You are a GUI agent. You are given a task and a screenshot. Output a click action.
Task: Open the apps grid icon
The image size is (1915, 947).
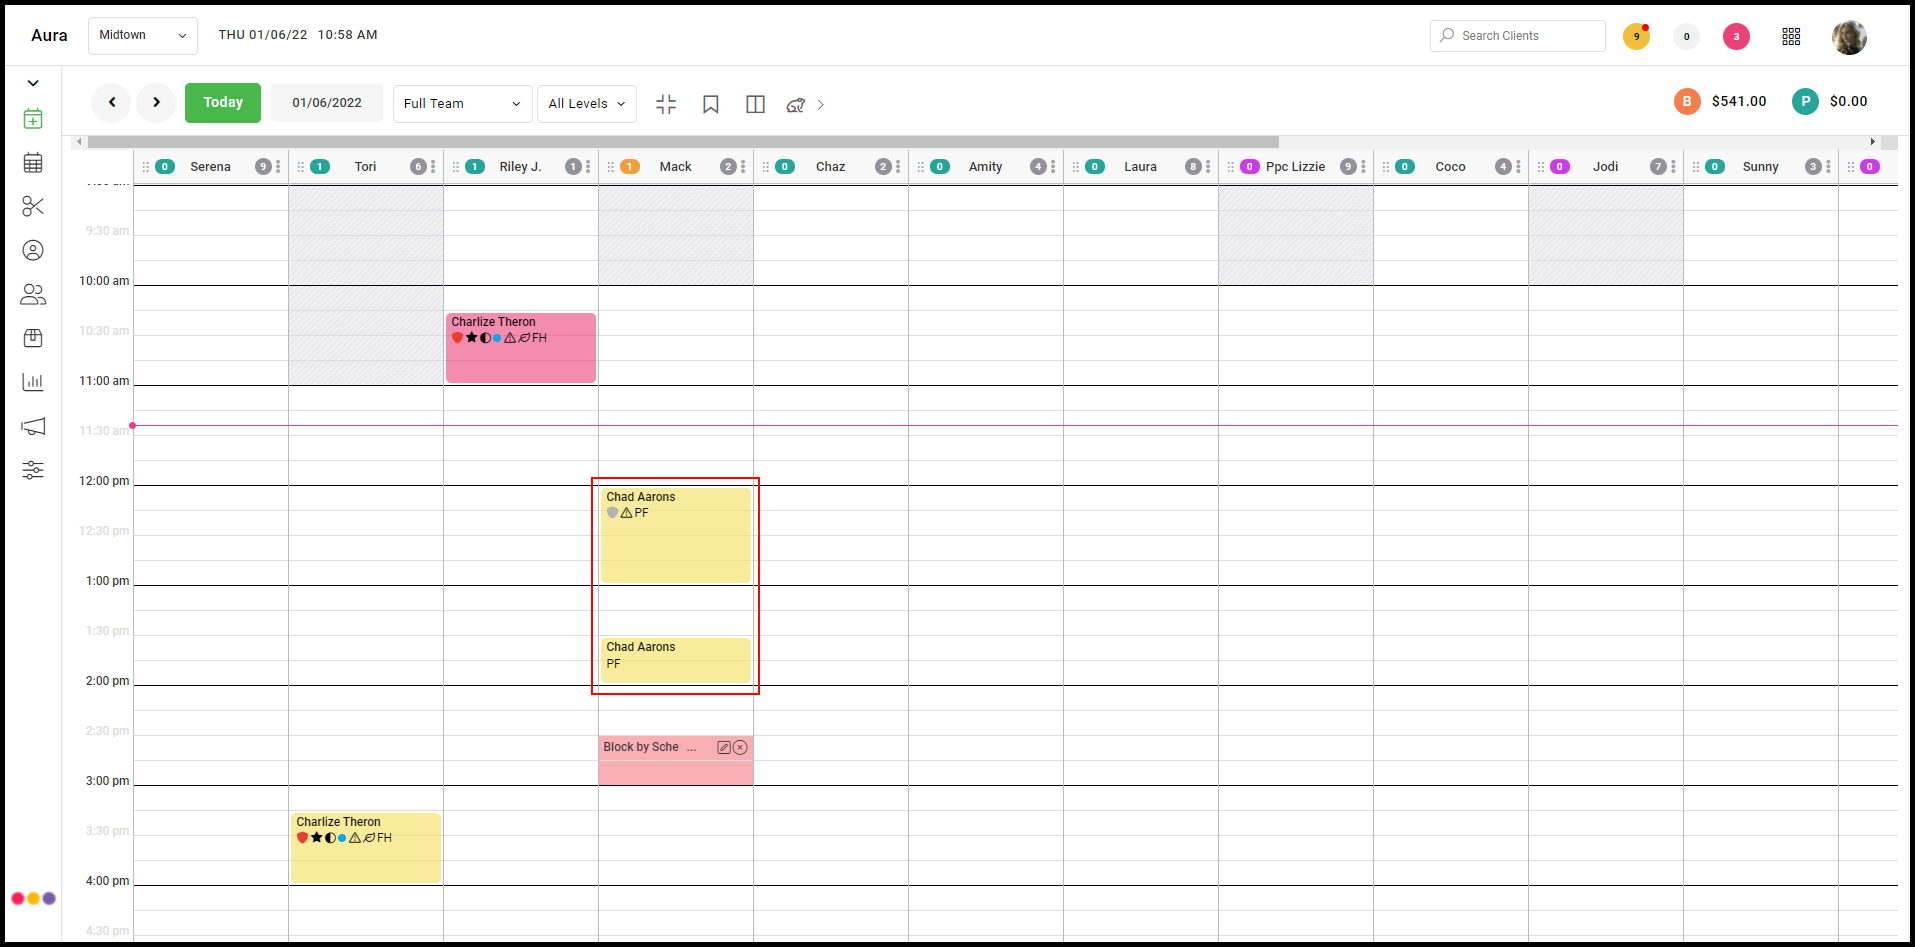[x=1791, y=36]
